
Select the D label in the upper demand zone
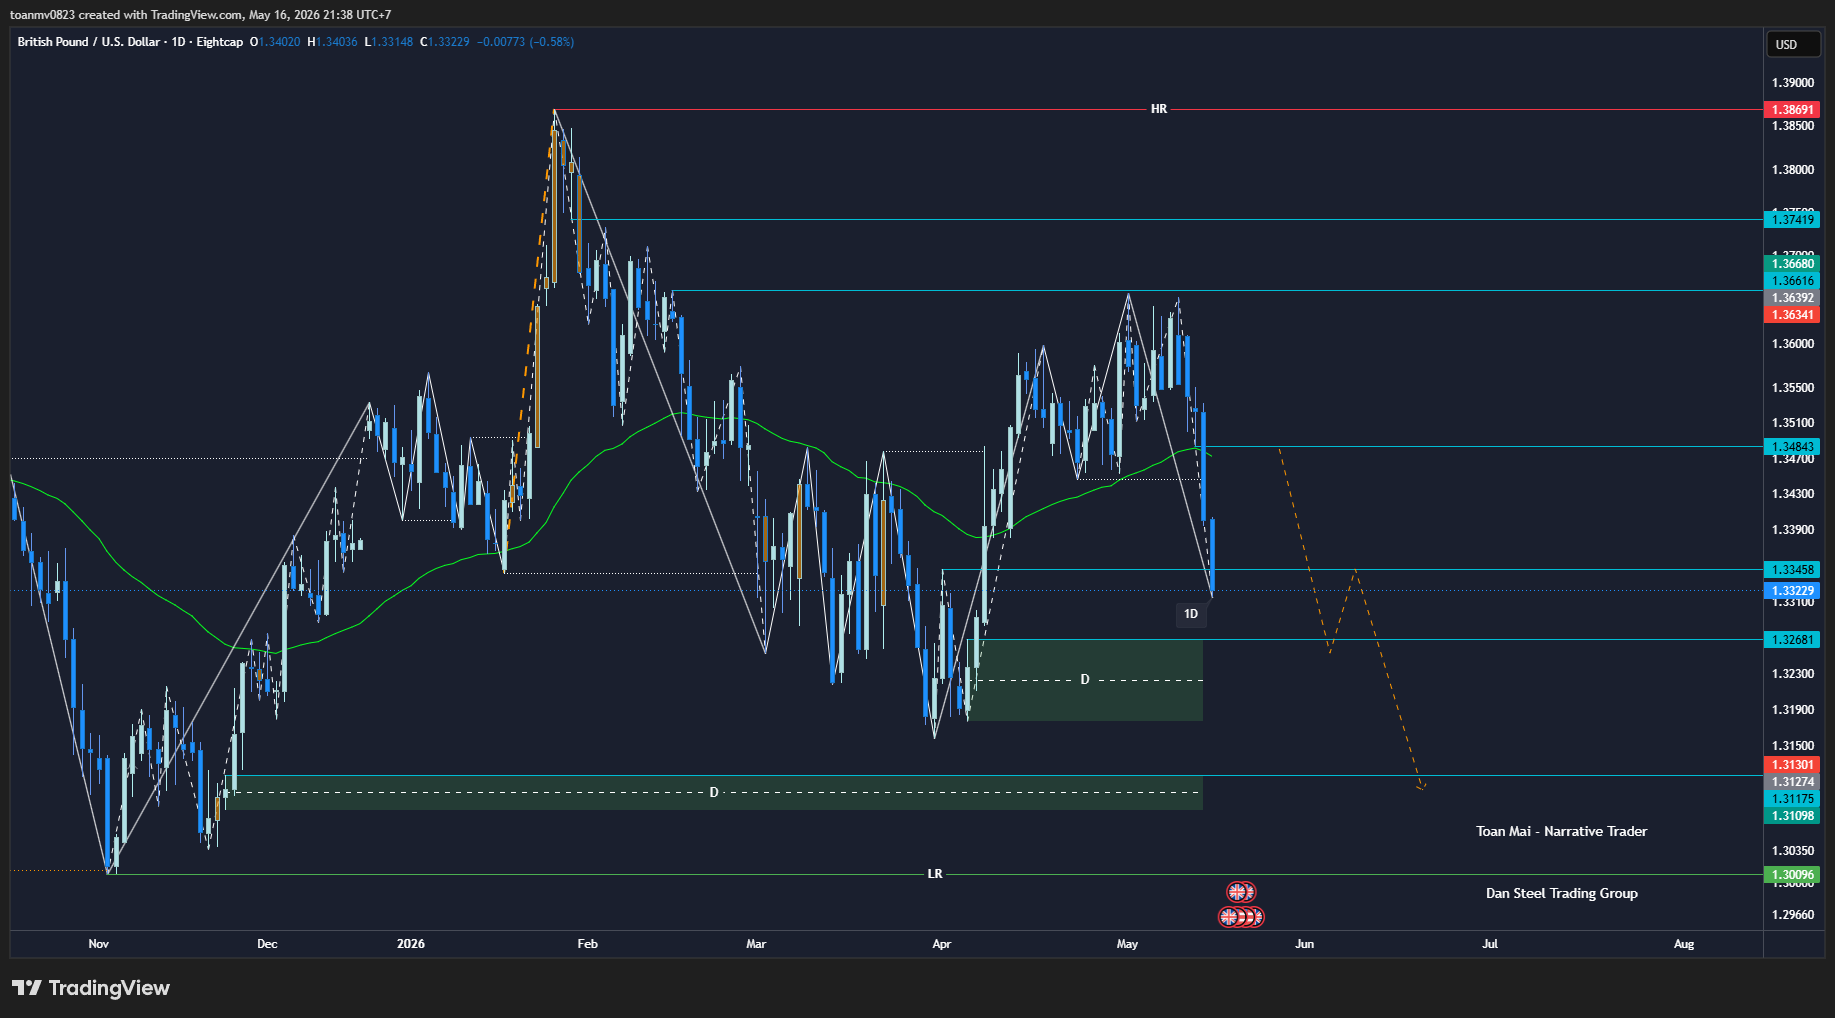coord(1085,680)
